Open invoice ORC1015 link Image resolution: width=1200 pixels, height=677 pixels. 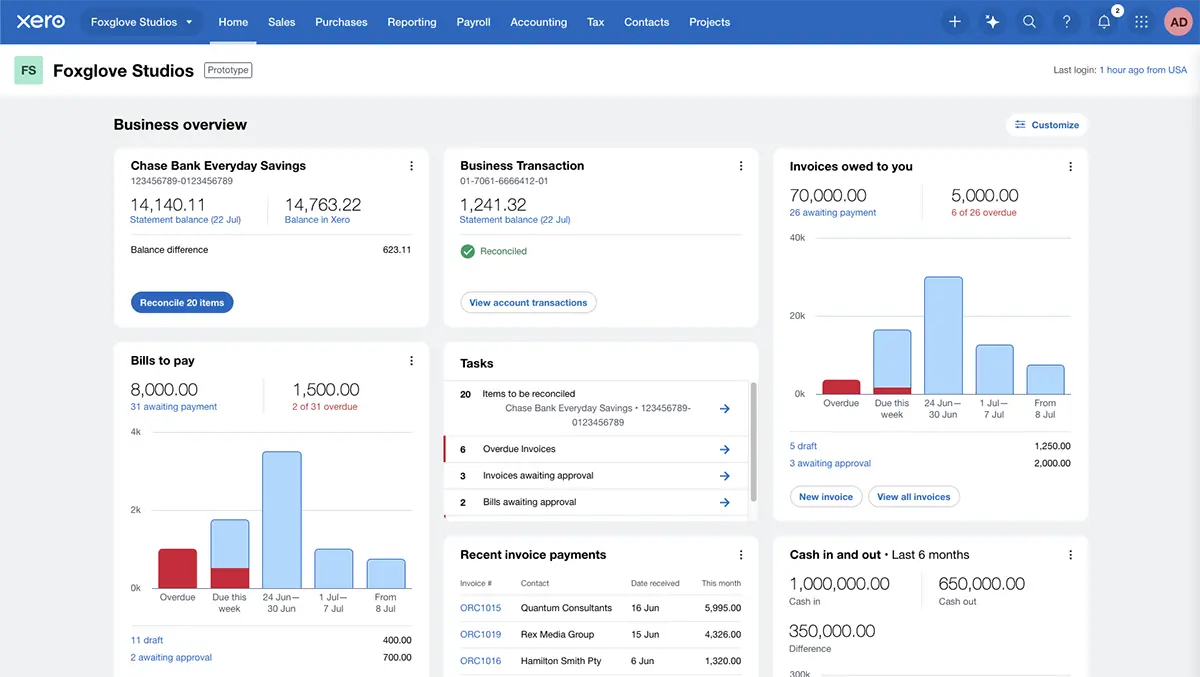(480, 607)
